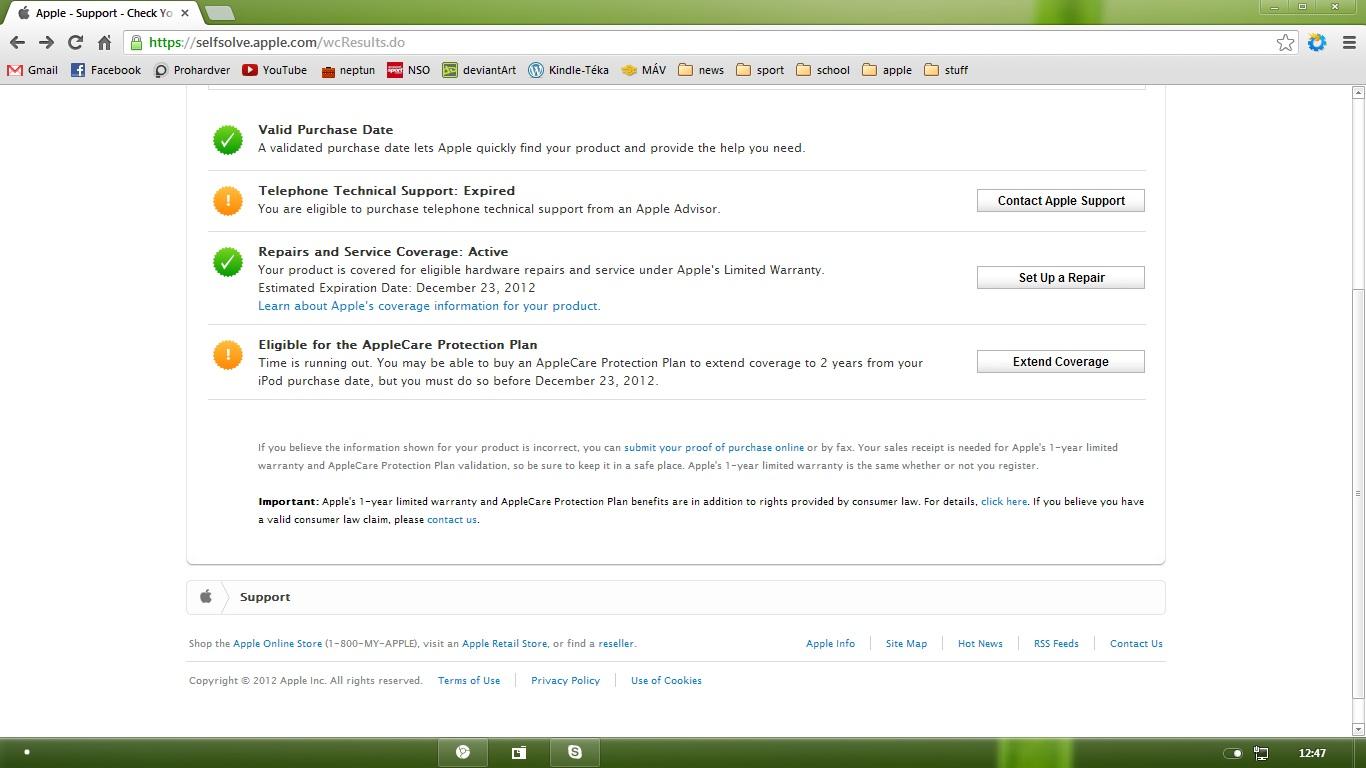Click the Apple logo in breadcrumb
1366x768 pixels.
[205, 597]
